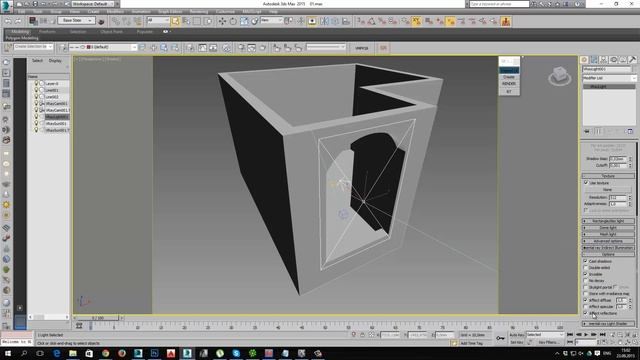Open Select by Name dialog icon
The image size is (640, 360).
coord(186,21)
